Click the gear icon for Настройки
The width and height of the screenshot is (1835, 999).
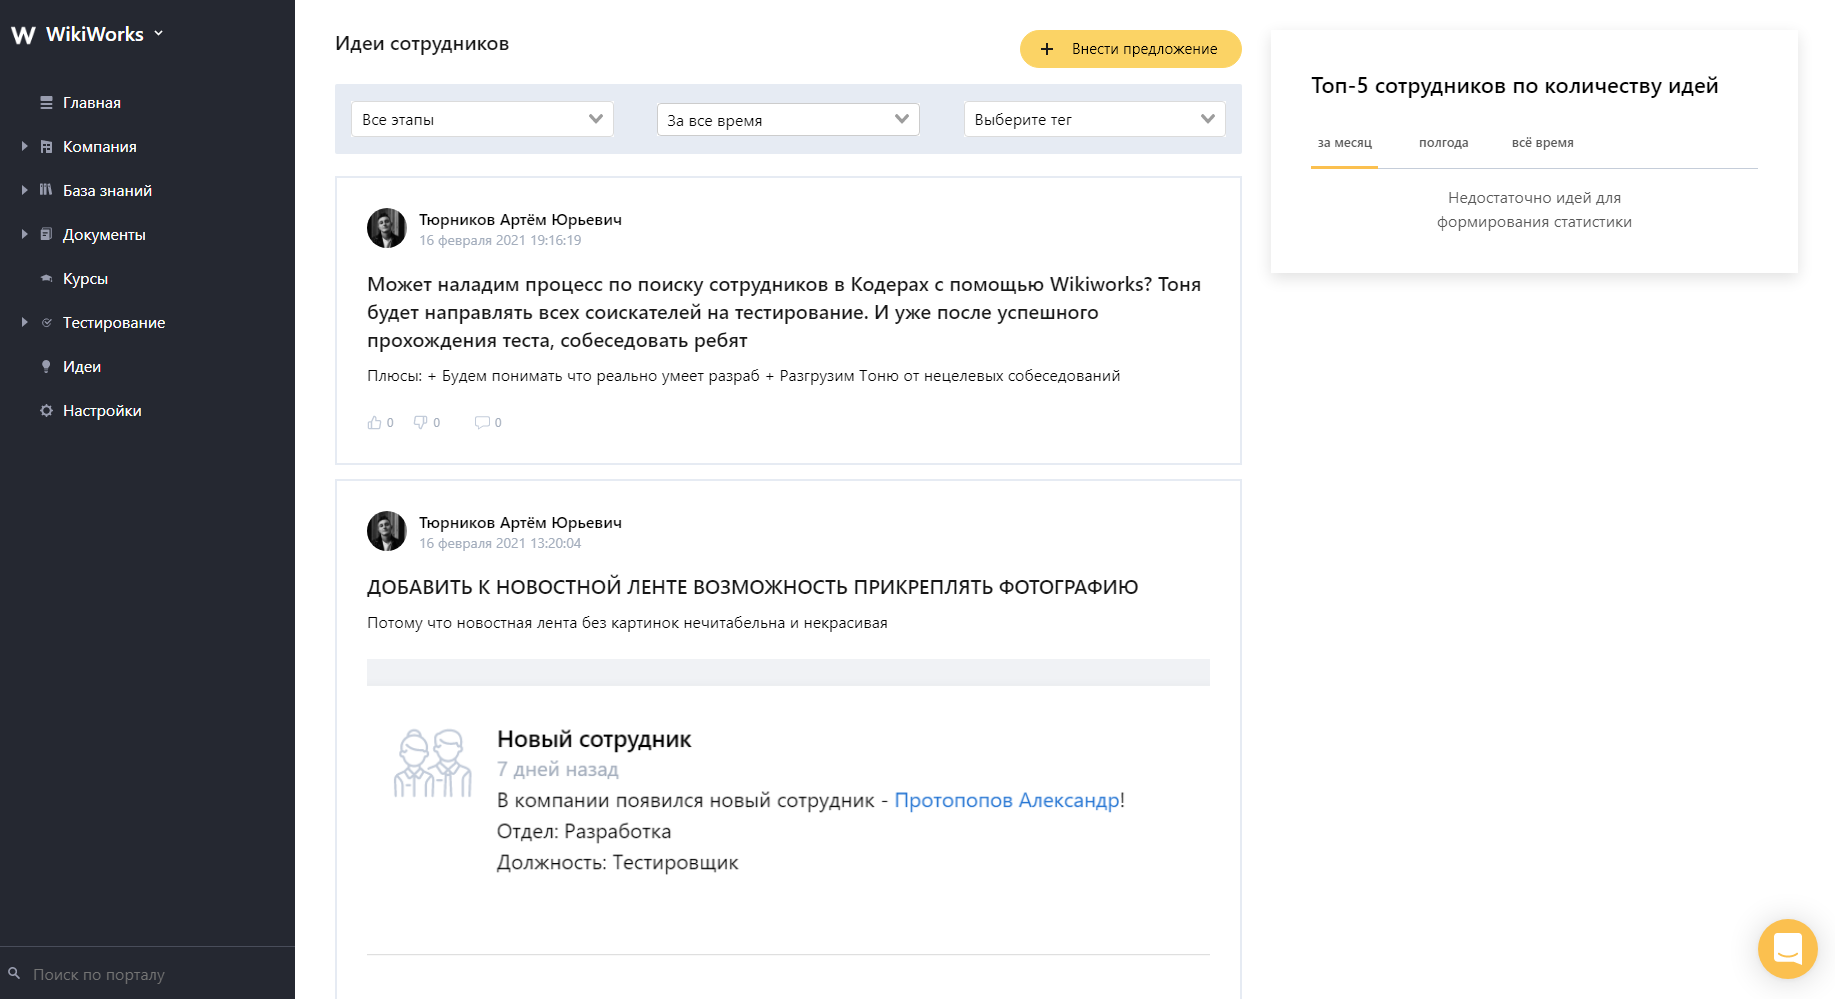(x=46, y=411)
